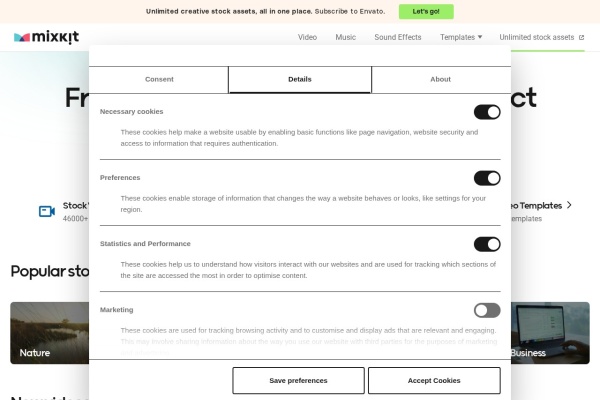Expand the Templates dropdown menu
The height and width of the screenshot is (400, 600).
[x=461, y=37]
